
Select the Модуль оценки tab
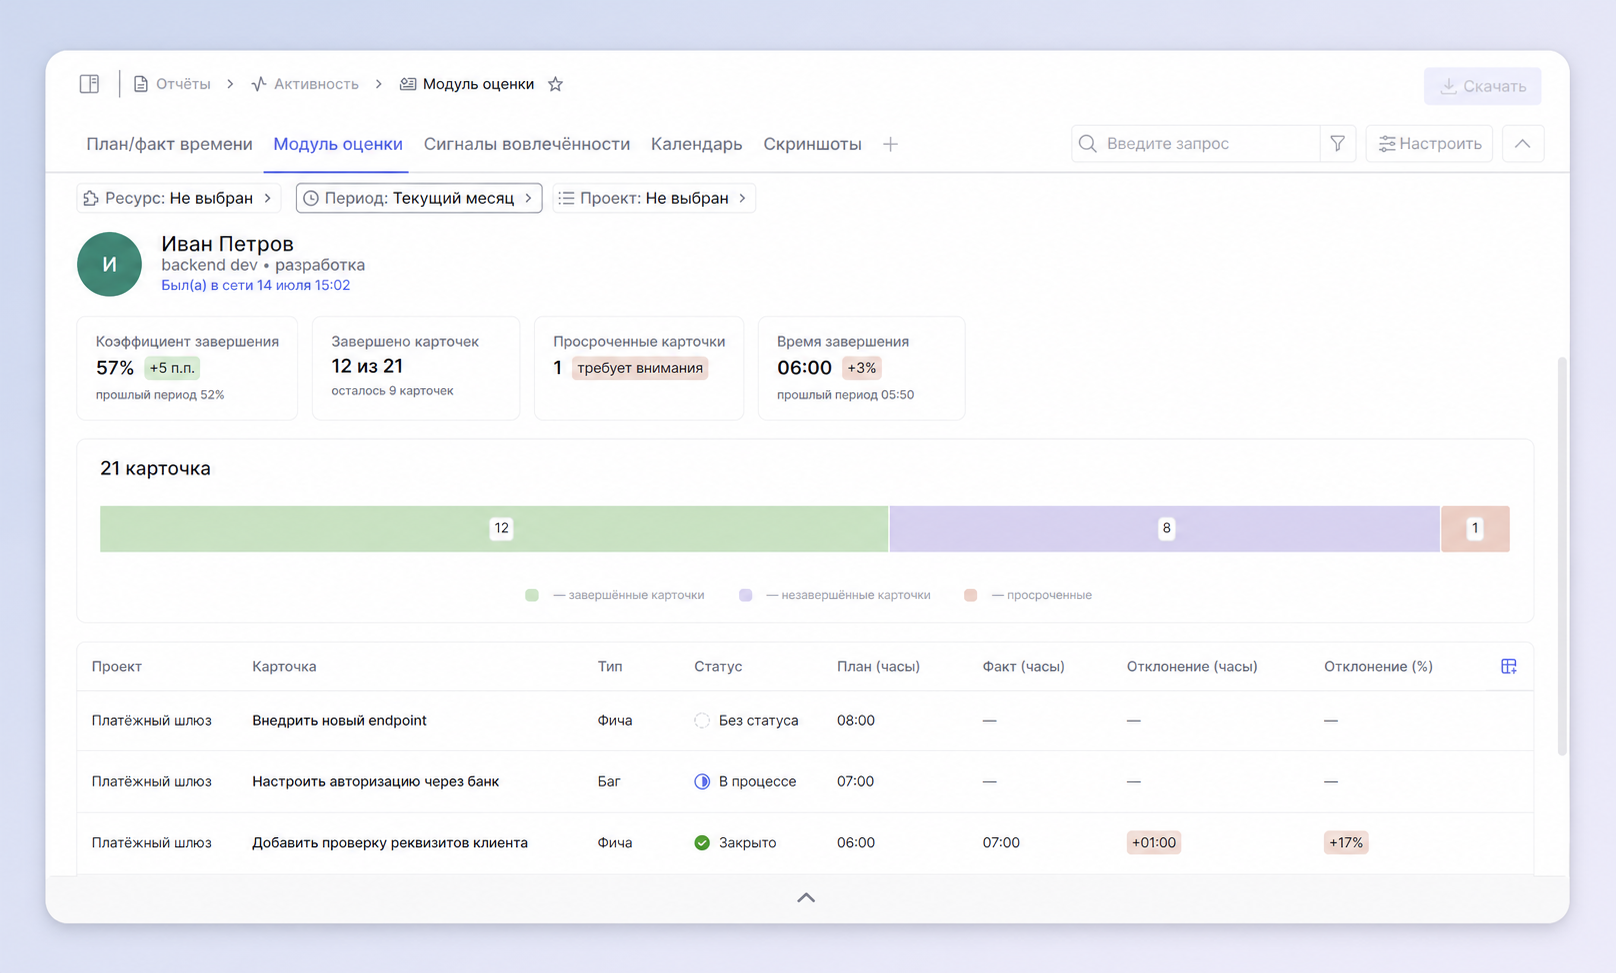[x=338, y=144]
